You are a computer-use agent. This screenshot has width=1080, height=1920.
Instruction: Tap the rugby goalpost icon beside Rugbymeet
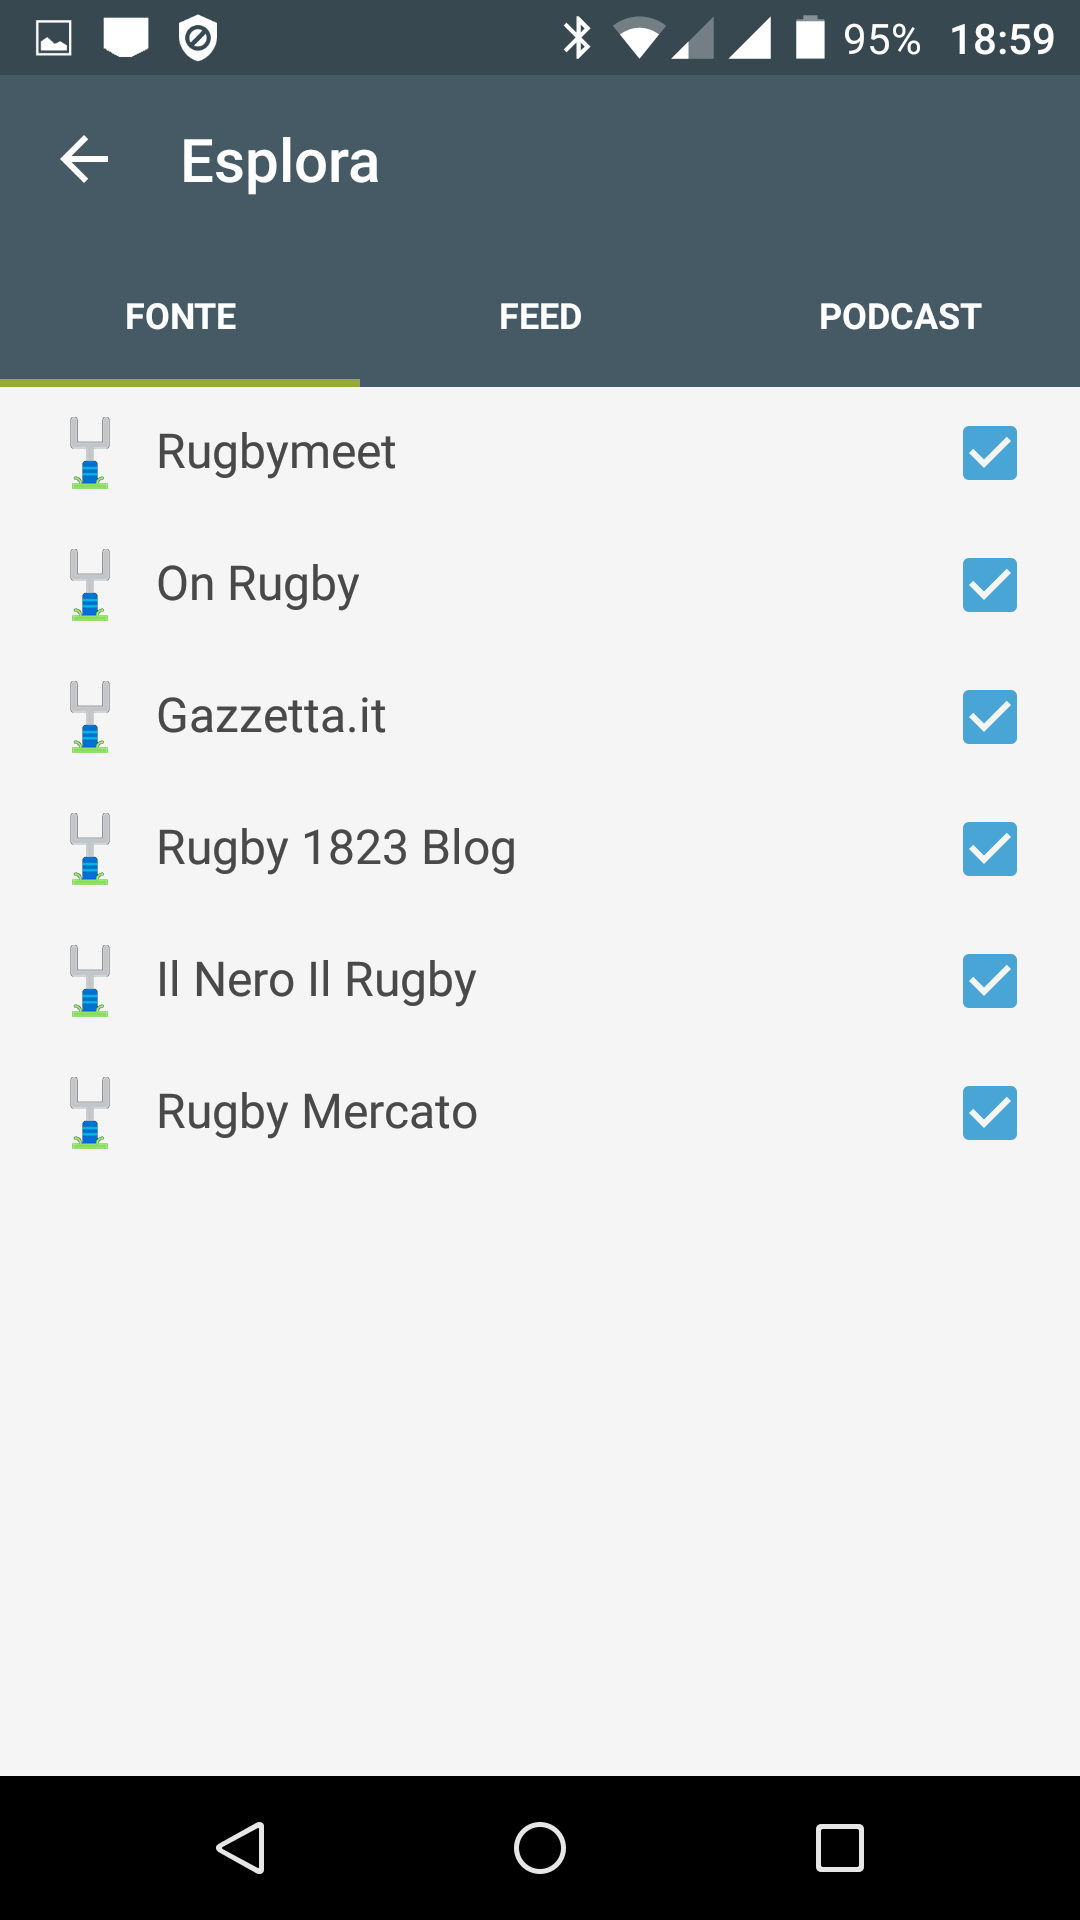point(90,453)
